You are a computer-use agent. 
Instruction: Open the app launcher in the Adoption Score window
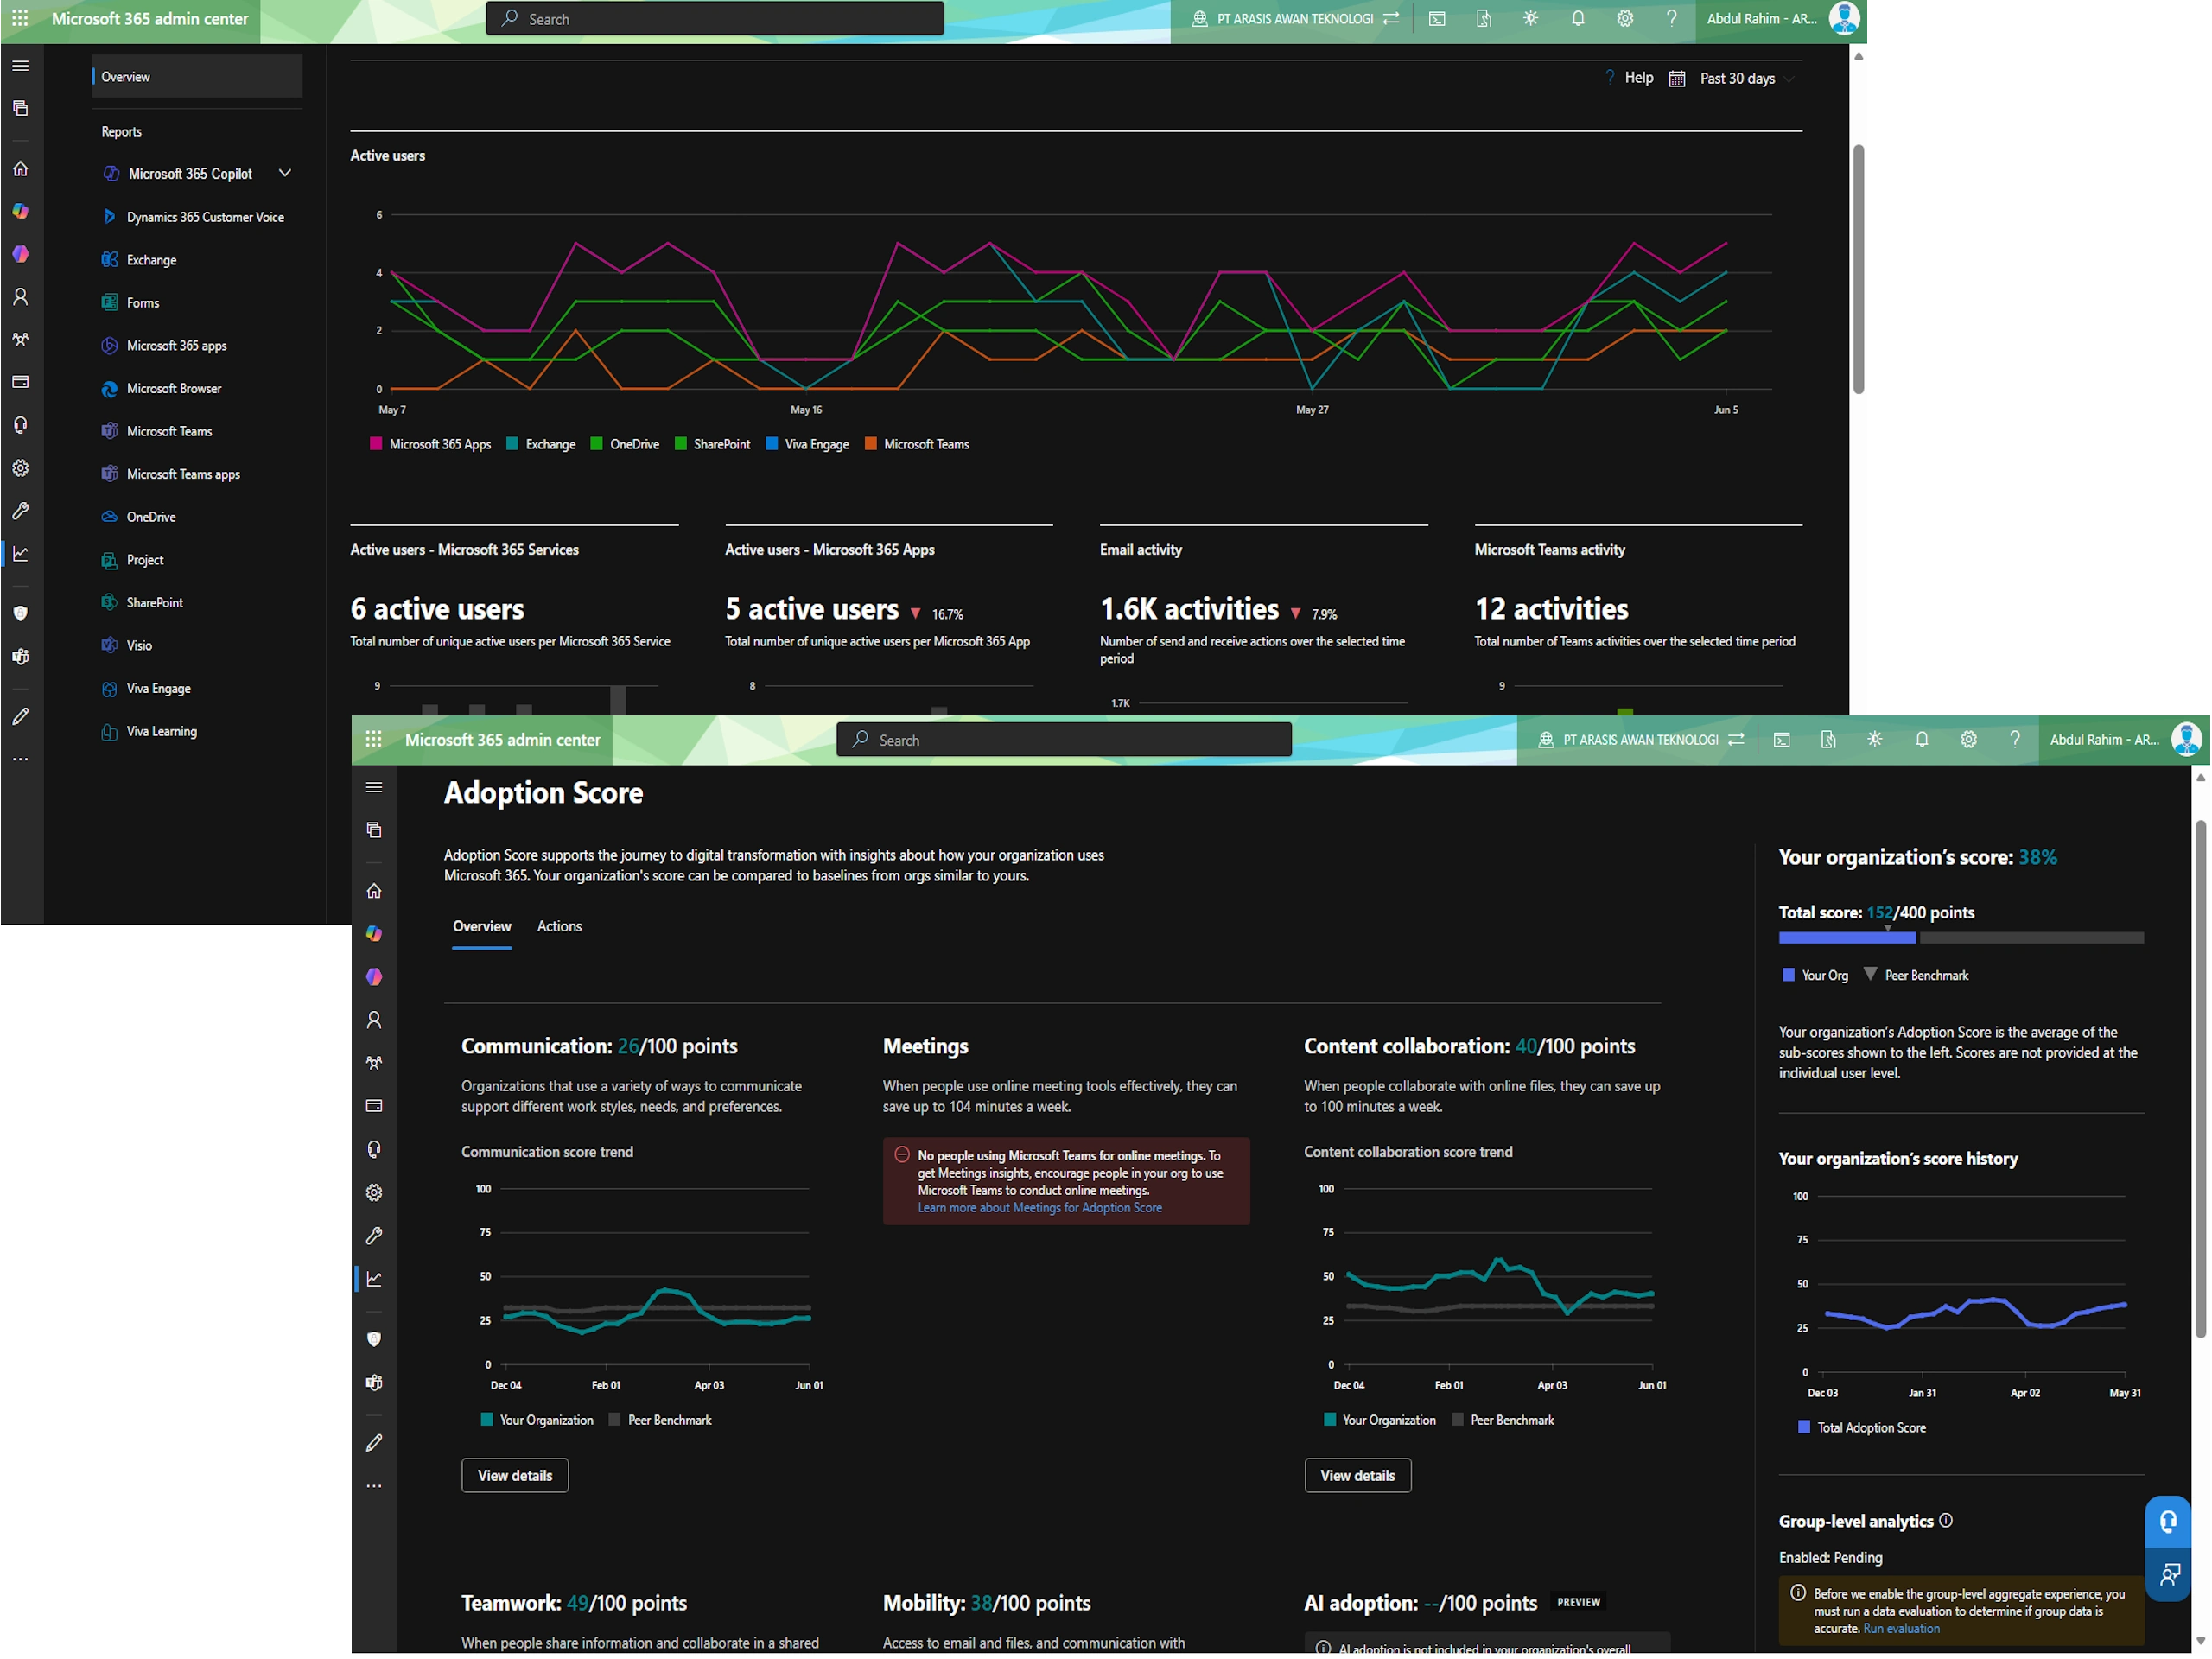(374, 740)
